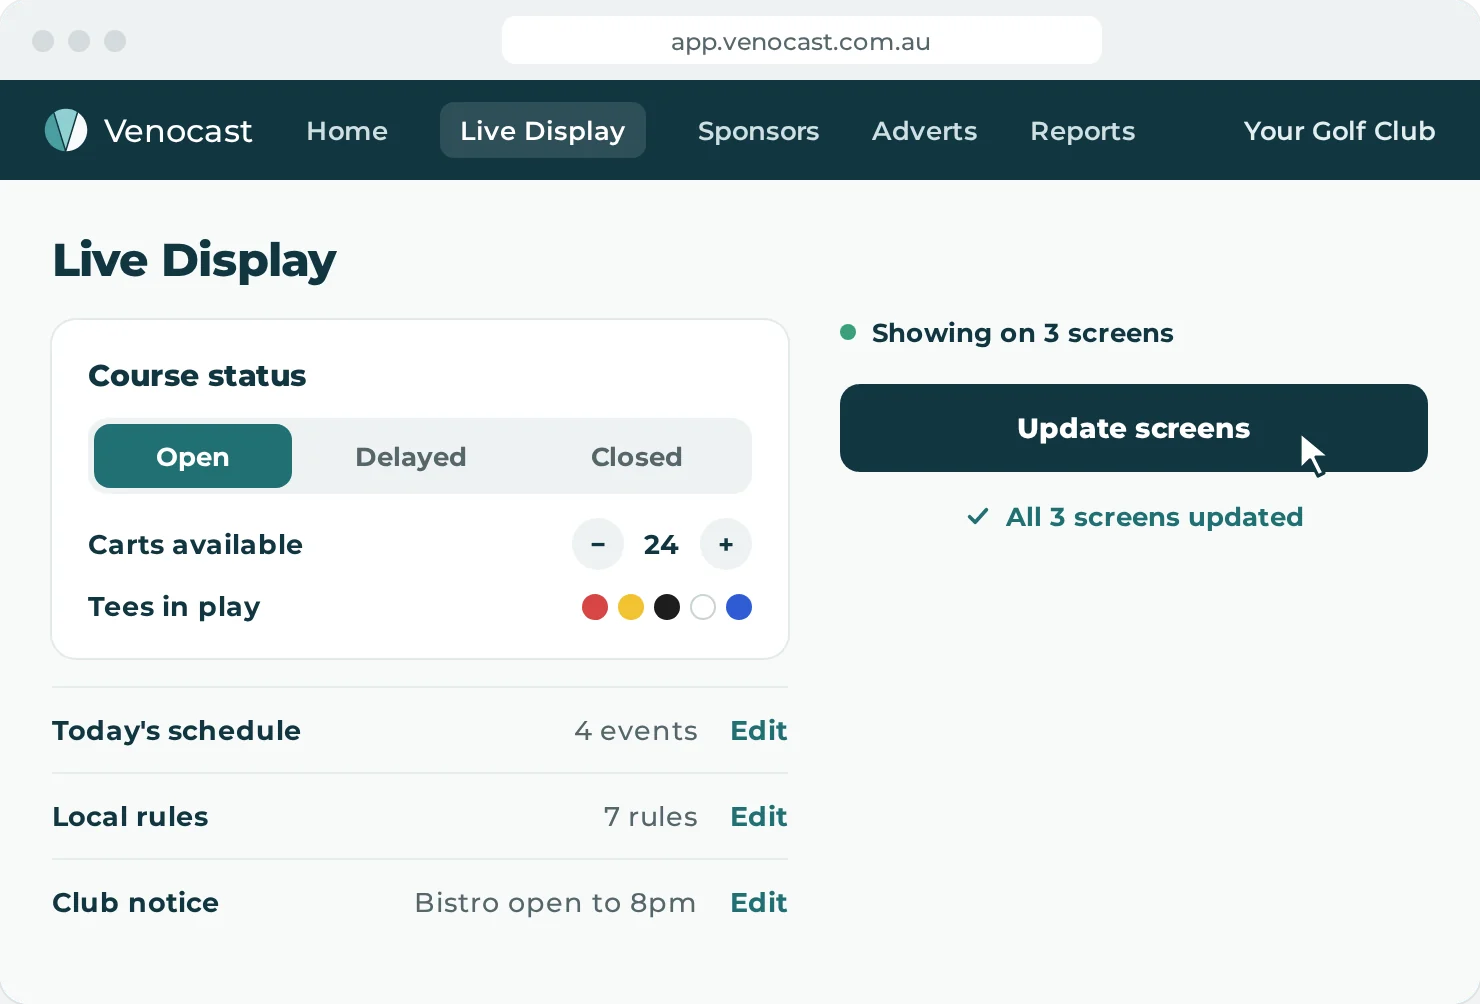Viewport: 1480px width, 1004px height.
Task: Edit Today's schedule
Action: pos(759,730)
